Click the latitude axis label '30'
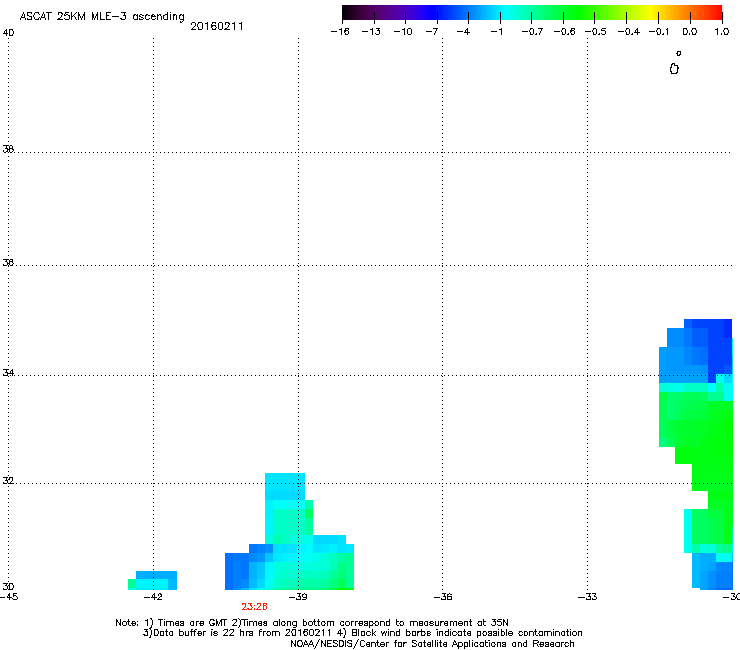The width and height of the screenshot is (740, 650). tap(8, 586)
